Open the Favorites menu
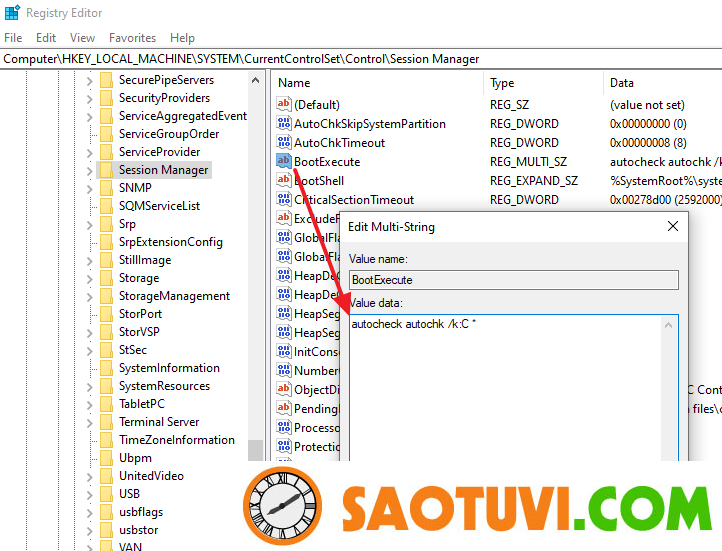Screen dimensions: 722x551 click(x=132, y=38)
